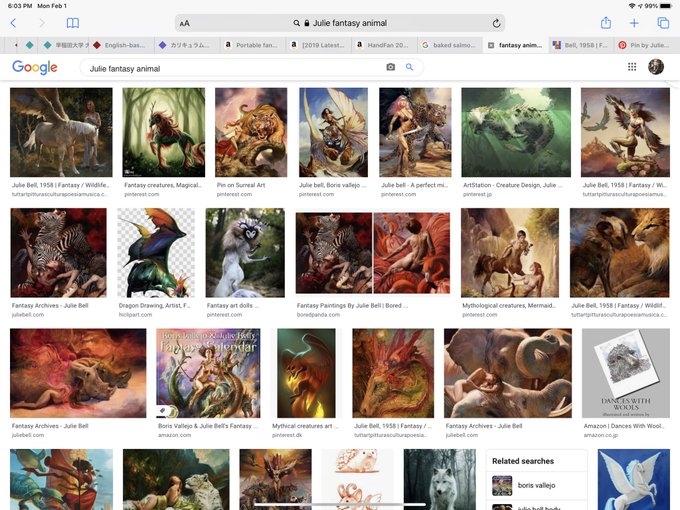Image resolution: width=680 pixels, height=510 pixels.
Task: Switch to the 'English-bas...' tab
Action: (121, 45)
